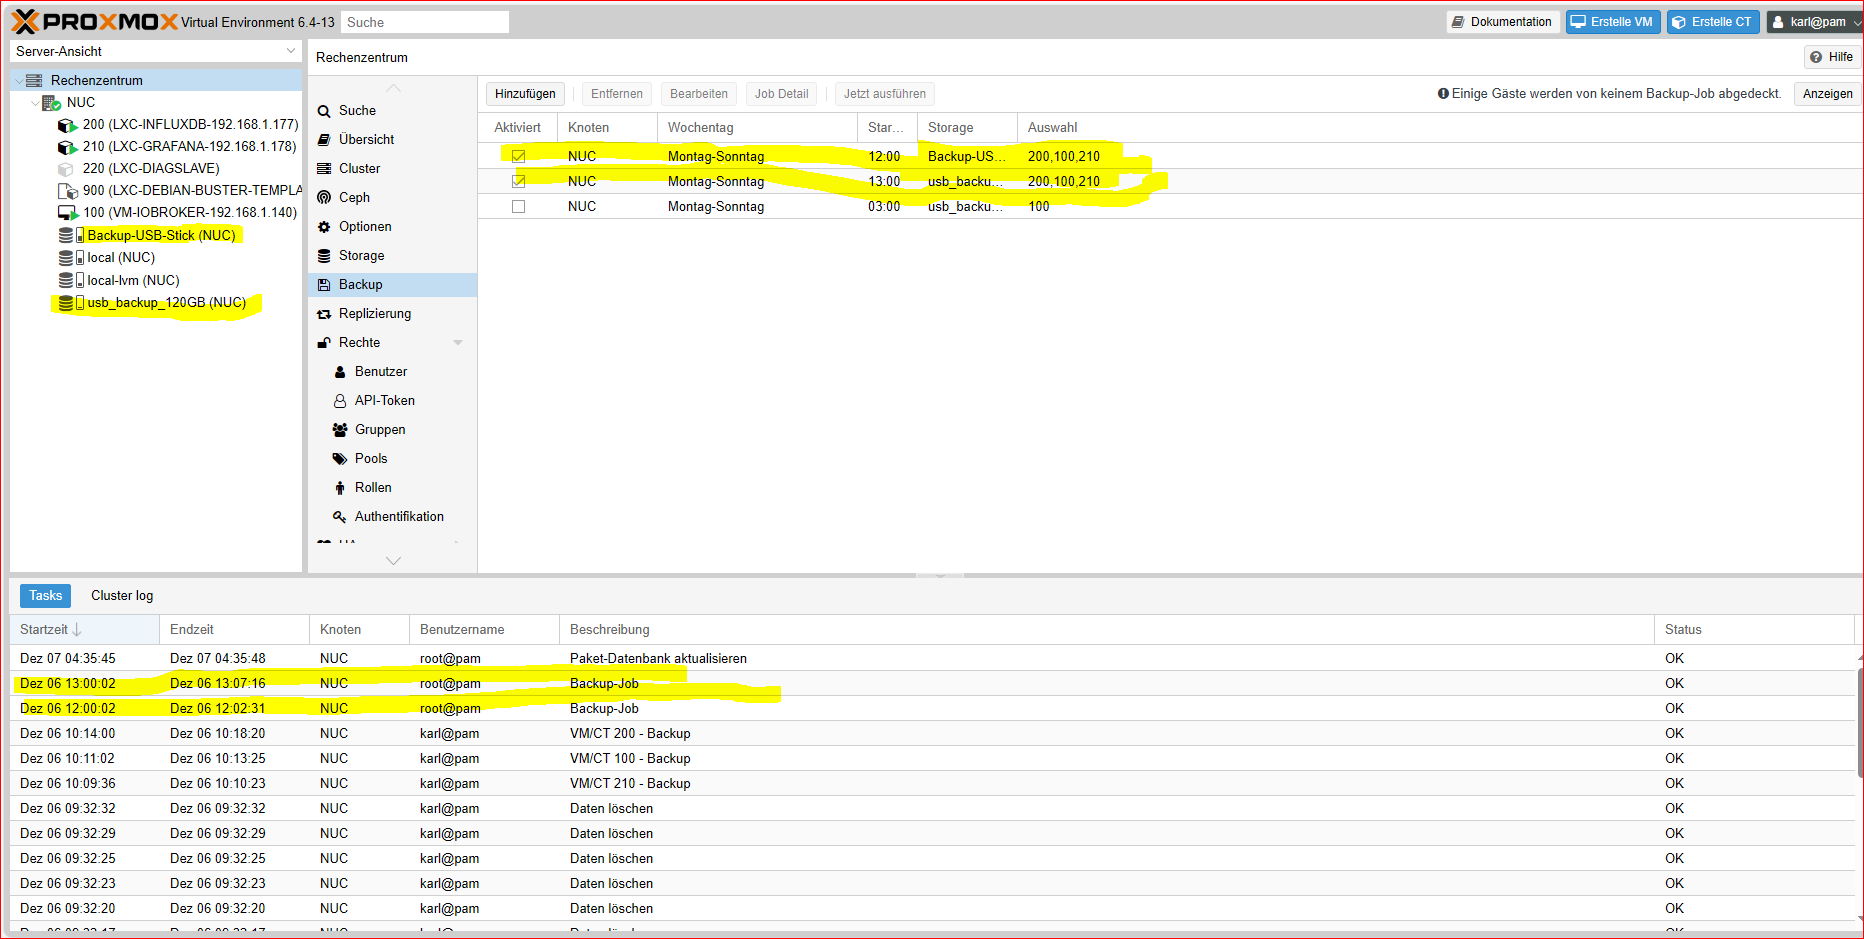Image resolution: width=1864 pixels, height=939 pixels.
Task: Select template 900 LXC-DEBIAN-BUSTER icon
Action: pyautogui.click(x=67, y=191)
